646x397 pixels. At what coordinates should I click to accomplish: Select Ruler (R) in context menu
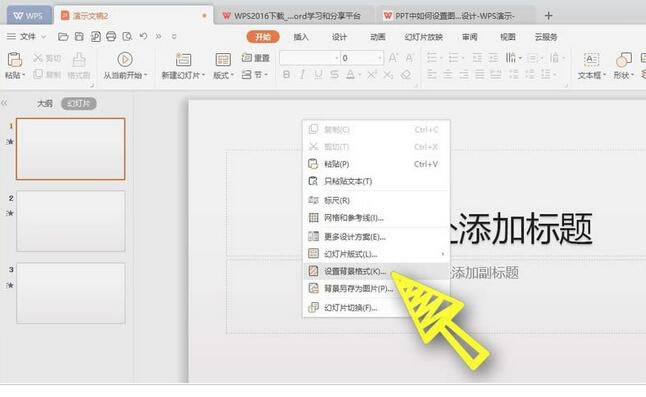click(x=376, y=200)
